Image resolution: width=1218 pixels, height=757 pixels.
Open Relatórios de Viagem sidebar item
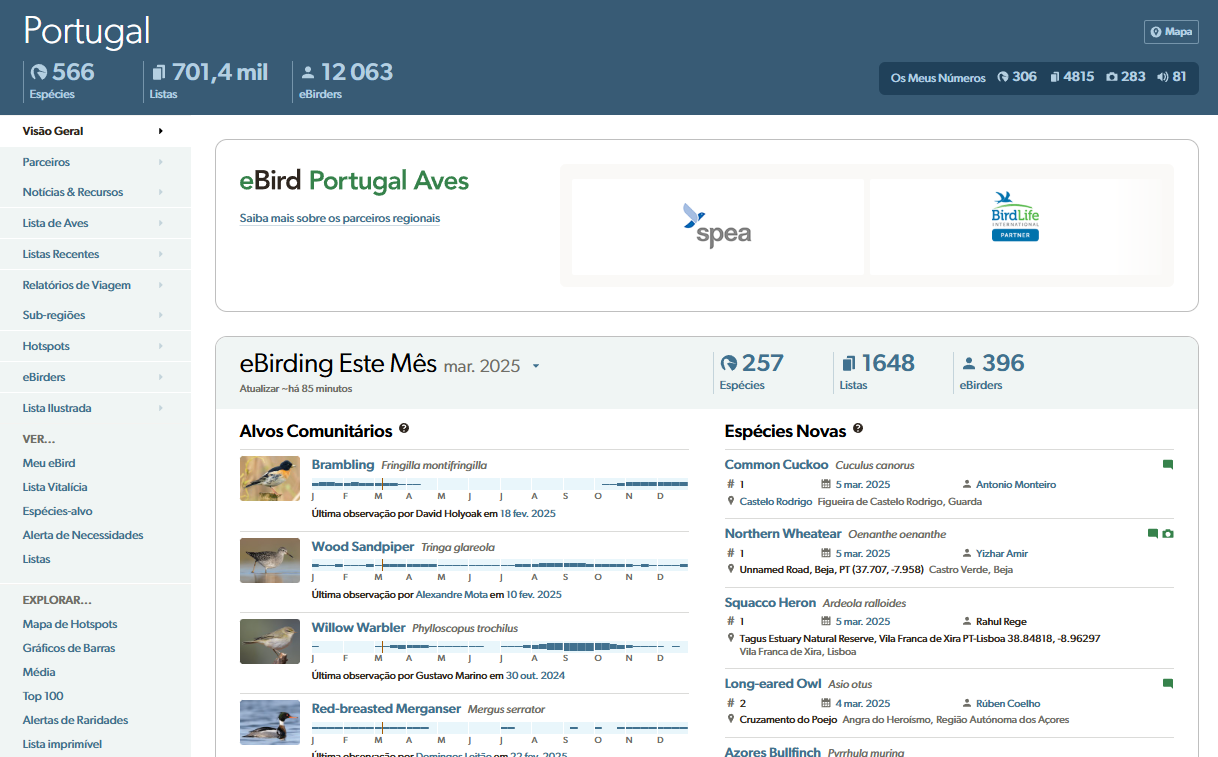point(95,285)
